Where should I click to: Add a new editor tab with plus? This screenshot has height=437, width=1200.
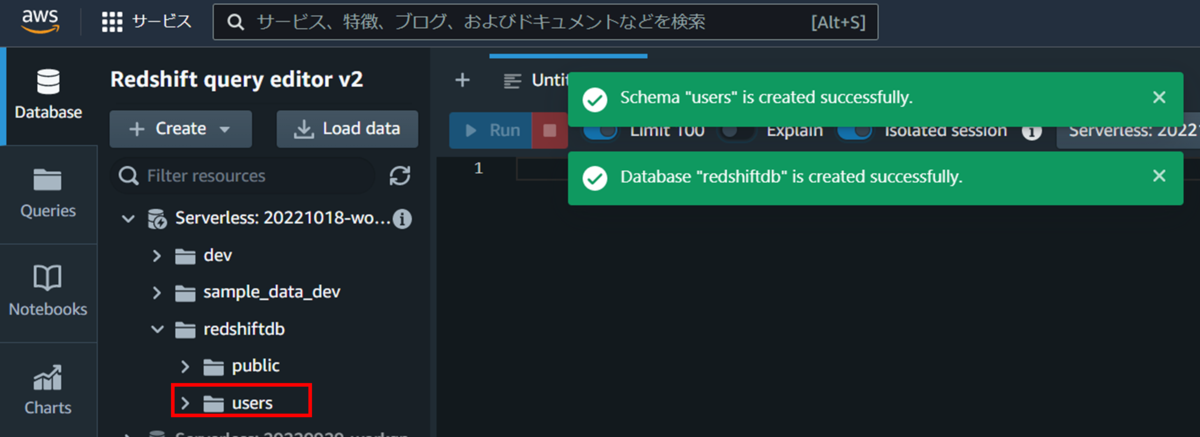coord(462,80)
